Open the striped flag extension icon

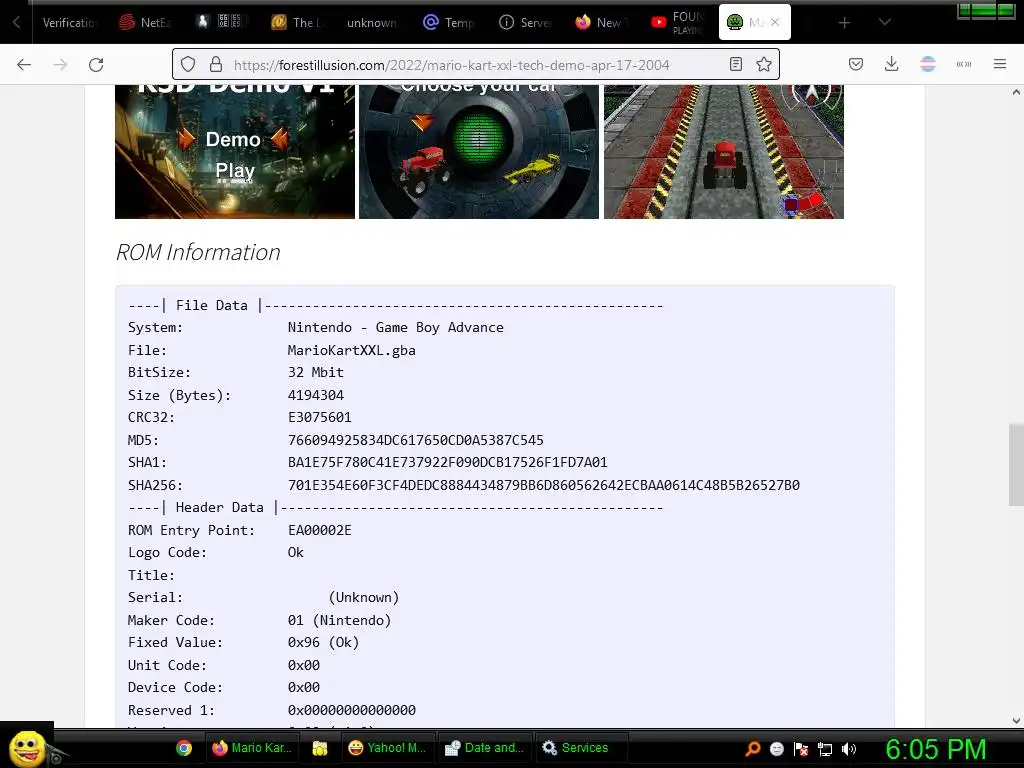(x=927, y=64)
